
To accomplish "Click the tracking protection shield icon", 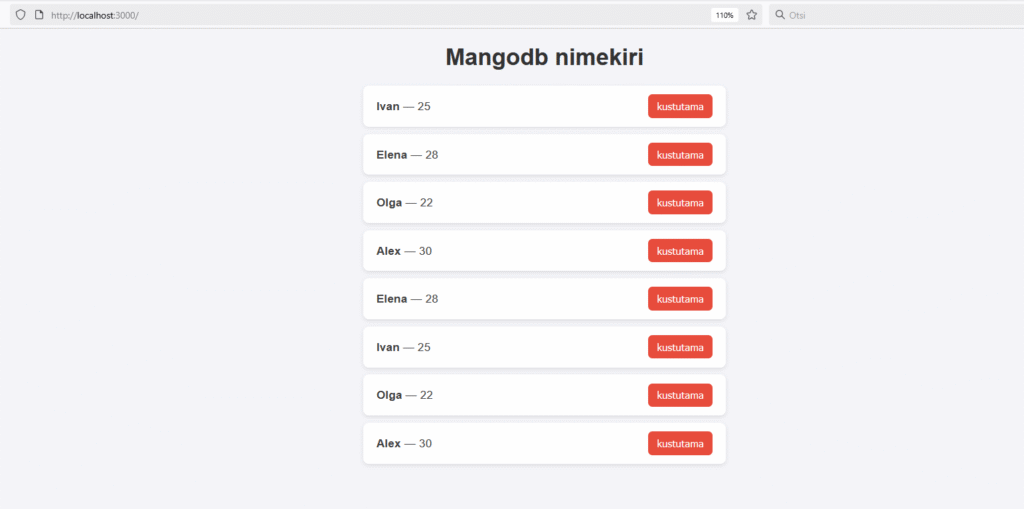I will [x=20, y=15].
